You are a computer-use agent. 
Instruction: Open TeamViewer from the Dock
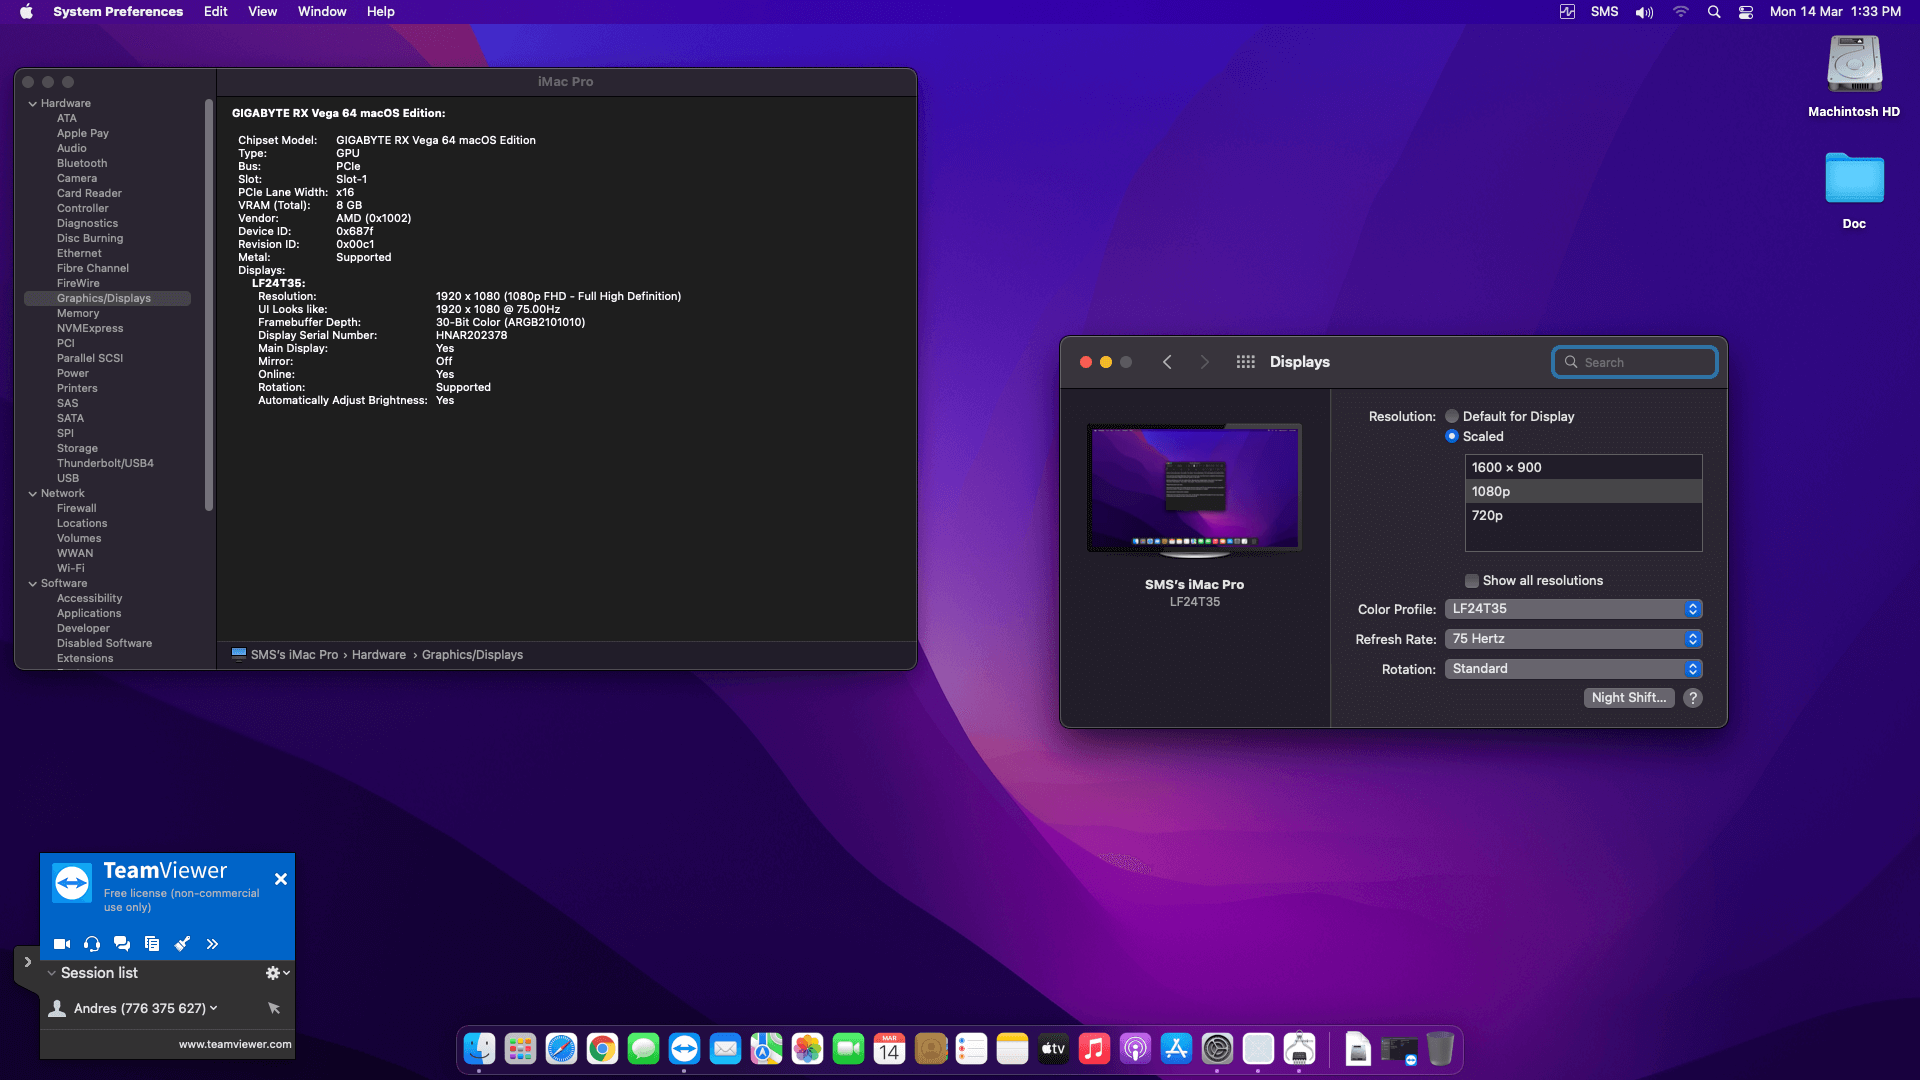[x=684, y=1049]
